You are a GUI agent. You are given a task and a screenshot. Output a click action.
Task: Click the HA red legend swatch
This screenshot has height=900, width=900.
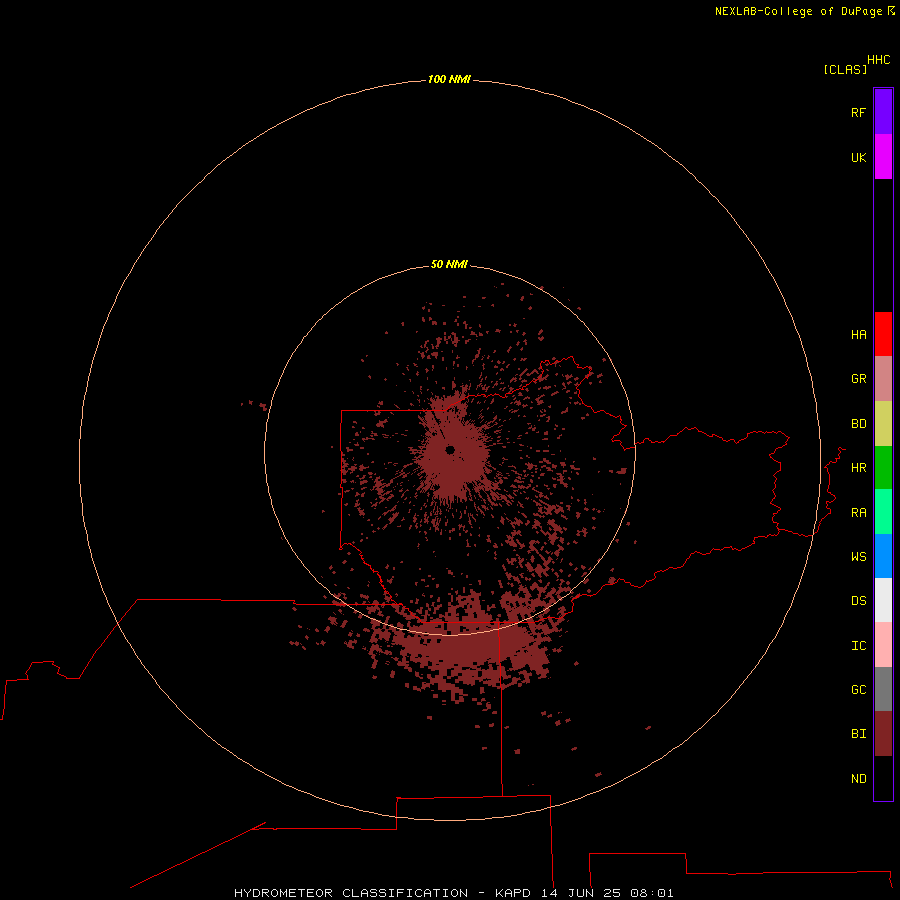pyautogui.click(x=883, y=334)
